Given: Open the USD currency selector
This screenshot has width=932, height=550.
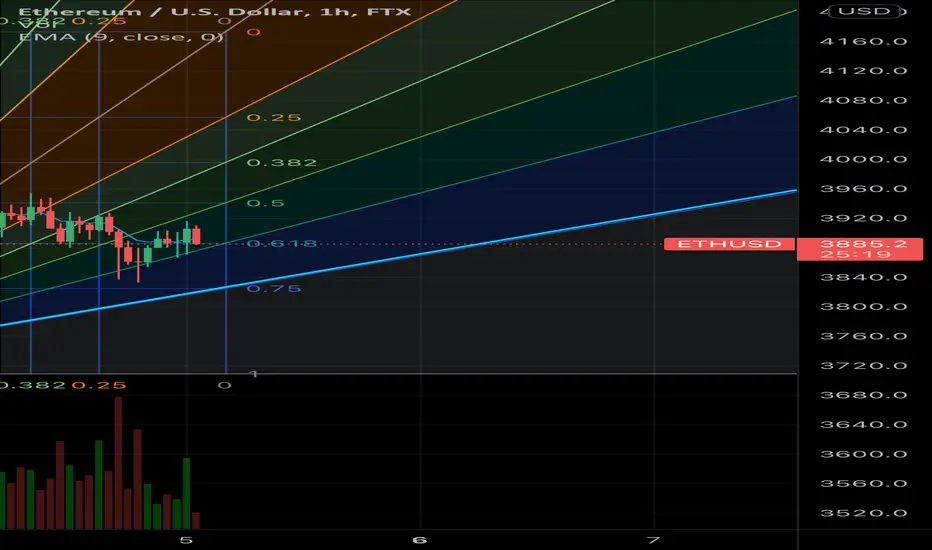Looking at the screenshot, I should pos(864,11).
